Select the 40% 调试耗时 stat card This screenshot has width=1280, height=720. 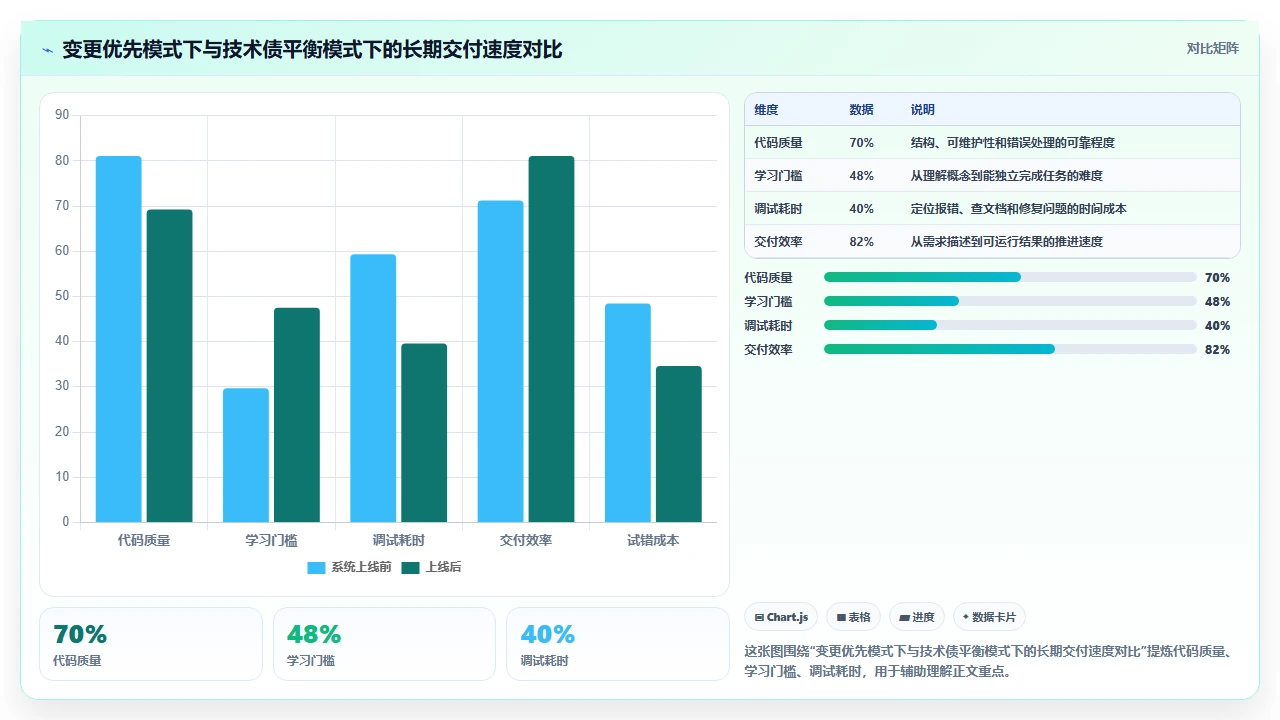click(x=618, y=644)
